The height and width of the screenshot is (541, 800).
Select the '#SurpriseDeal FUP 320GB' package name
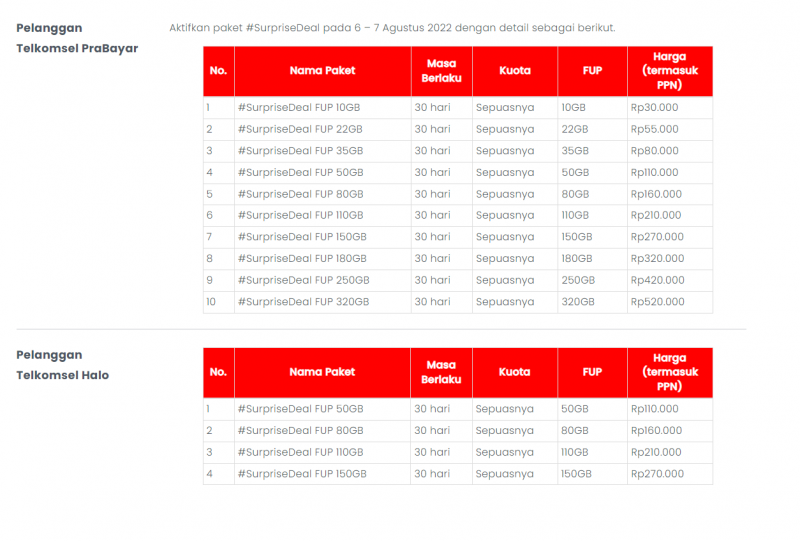(304, 302)
